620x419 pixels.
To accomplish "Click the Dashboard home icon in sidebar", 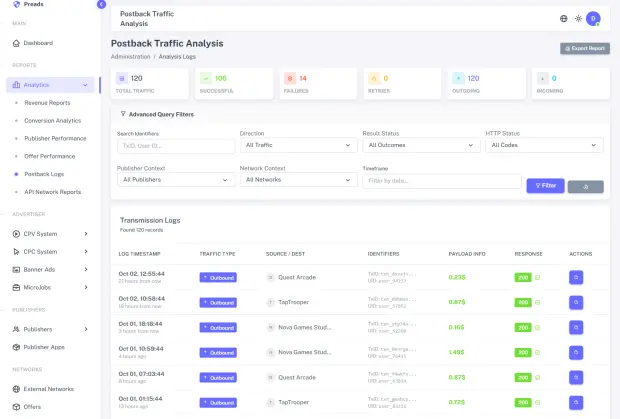I will click(x=16, y=43).
